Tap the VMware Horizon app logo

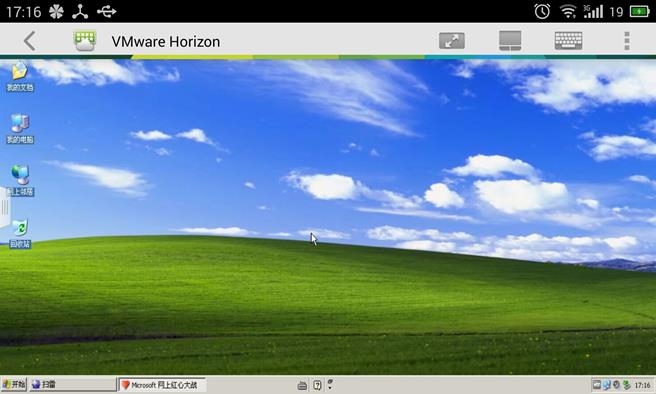tap(85, 41)
